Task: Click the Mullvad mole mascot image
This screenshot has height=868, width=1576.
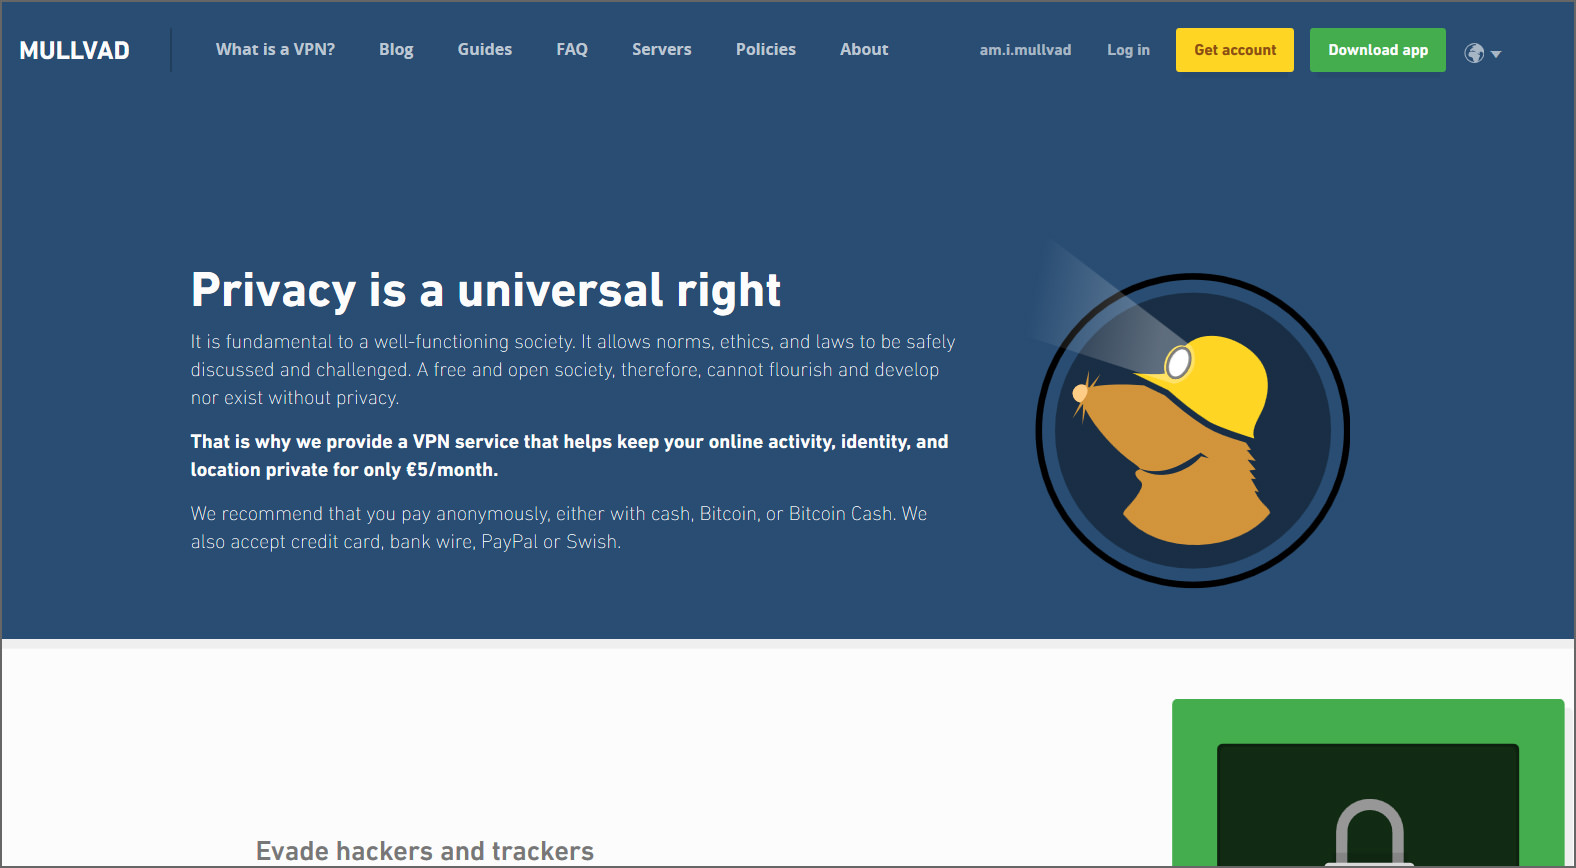Action: click(x=1192, y=430)
